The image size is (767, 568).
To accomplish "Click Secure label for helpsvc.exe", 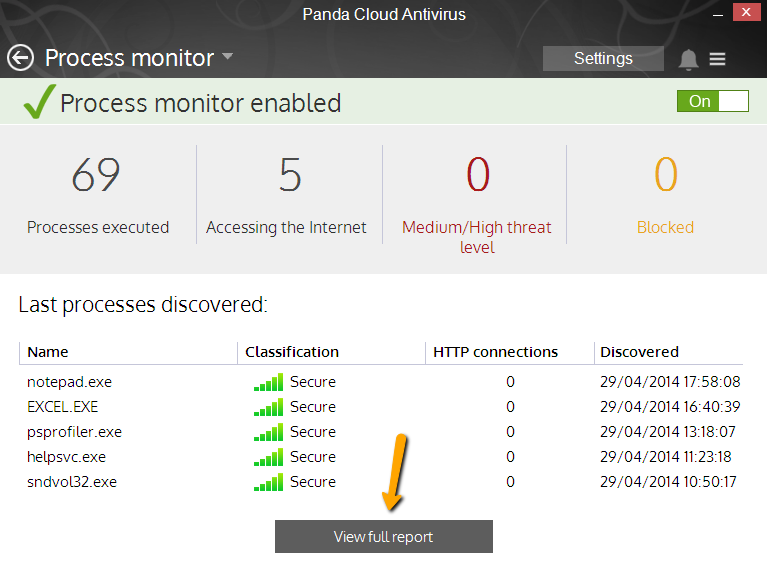I will point(313,457).
